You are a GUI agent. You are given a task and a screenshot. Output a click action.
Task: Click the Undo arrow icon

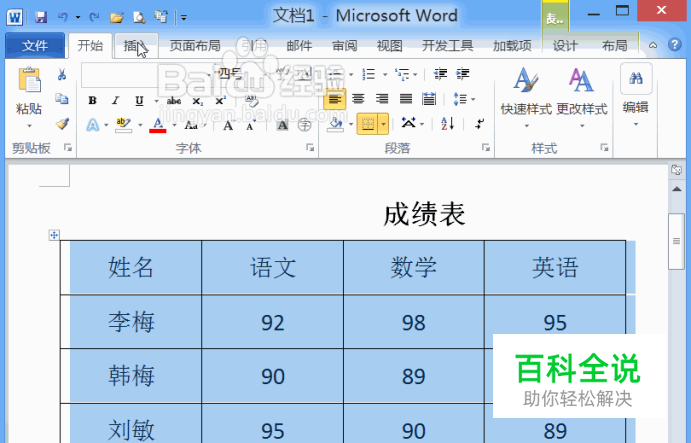(x=63, y=17)
